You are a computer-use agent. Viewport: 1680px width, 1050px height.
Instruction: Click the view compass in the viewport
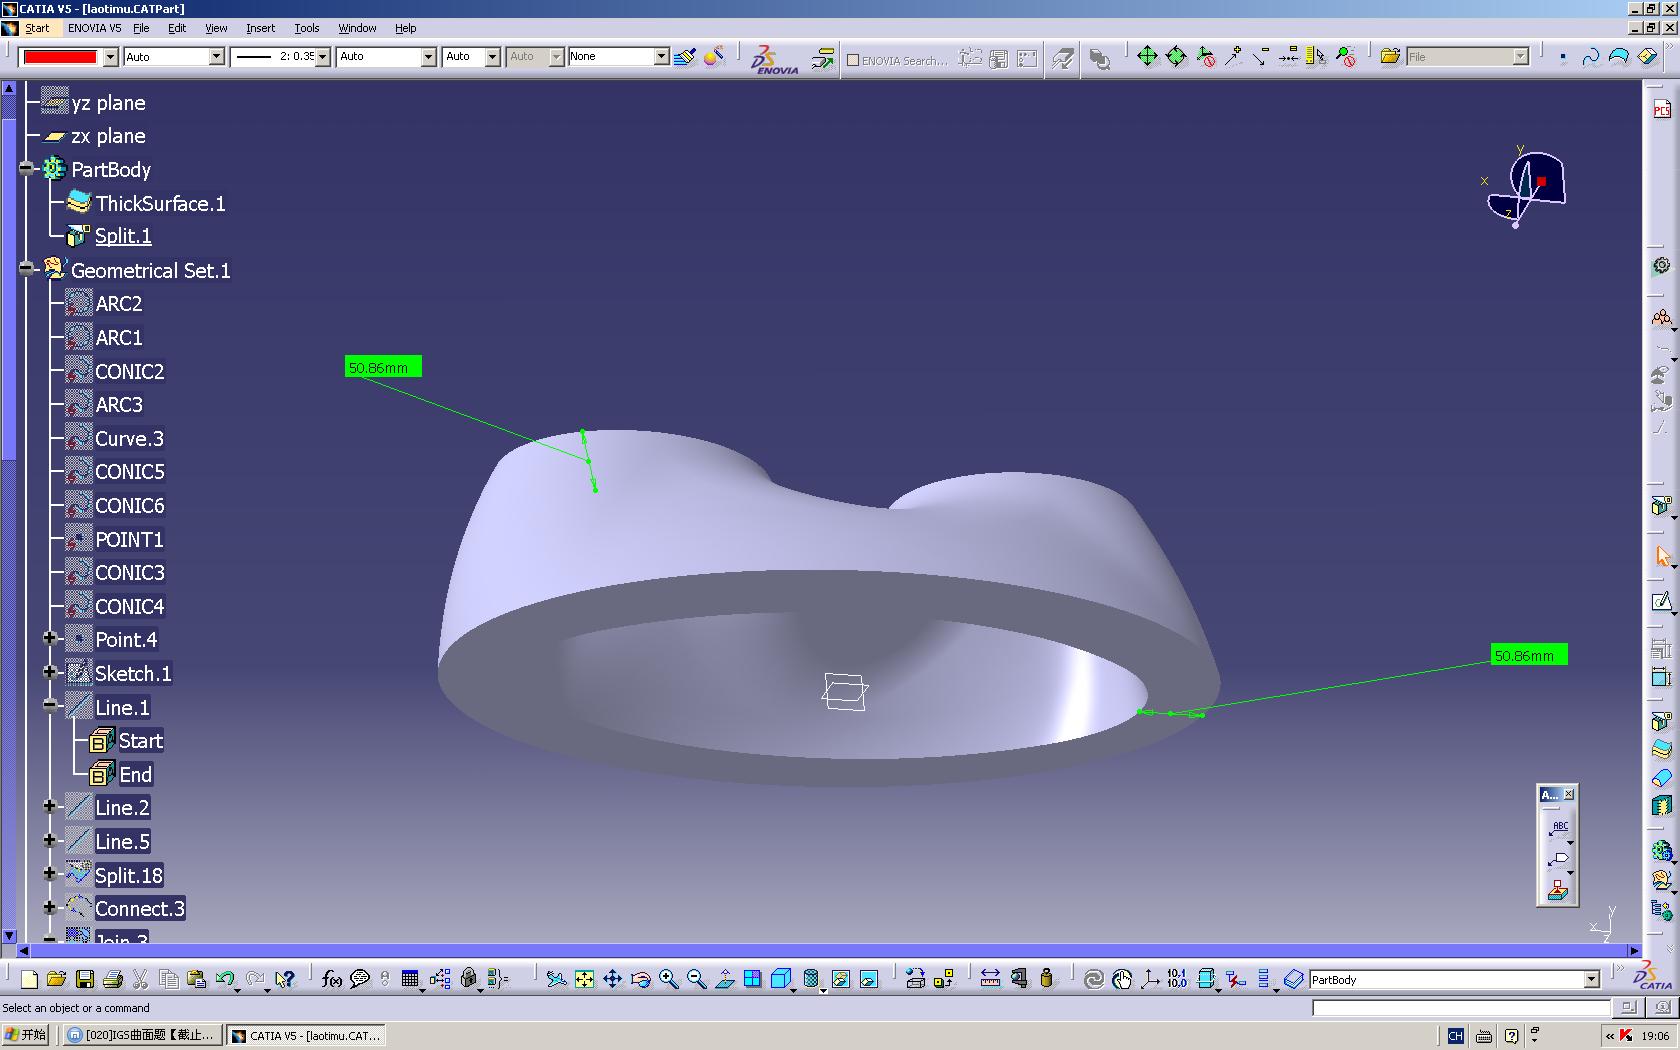[1526, 187]
